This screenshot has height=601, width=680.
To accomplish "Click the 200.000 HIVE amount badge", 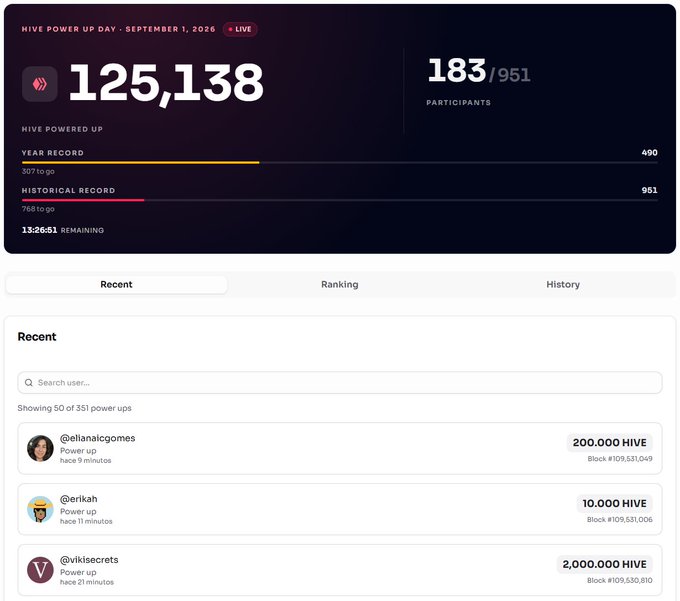I will (609, 442).
